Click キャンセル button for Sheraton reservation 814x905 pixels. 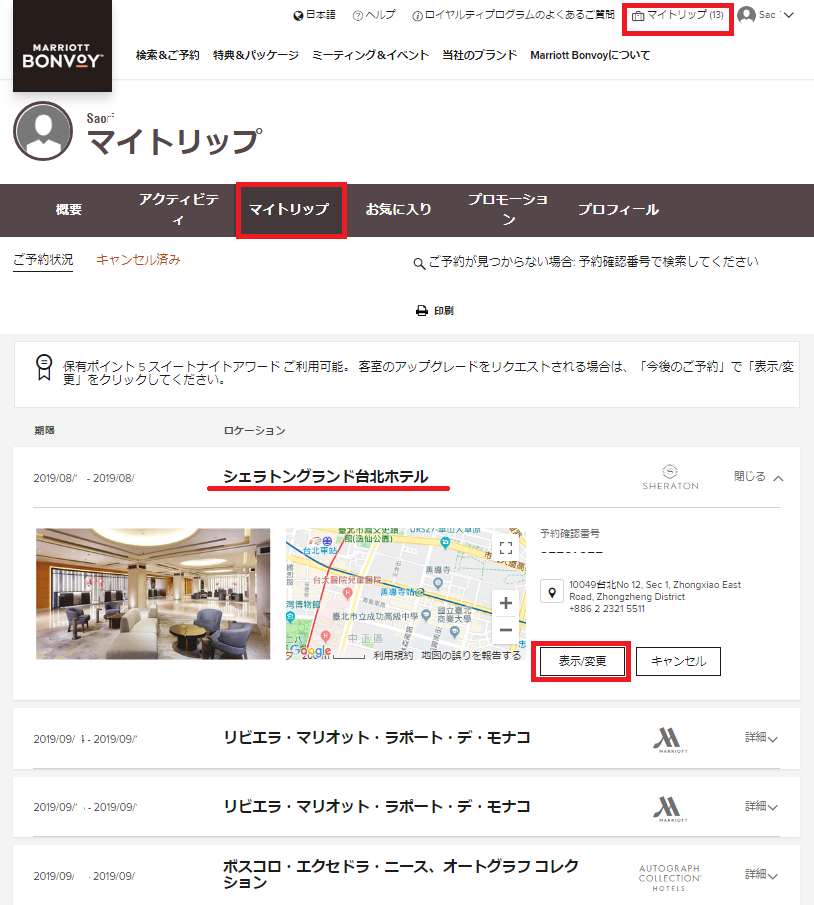point(678,661)
